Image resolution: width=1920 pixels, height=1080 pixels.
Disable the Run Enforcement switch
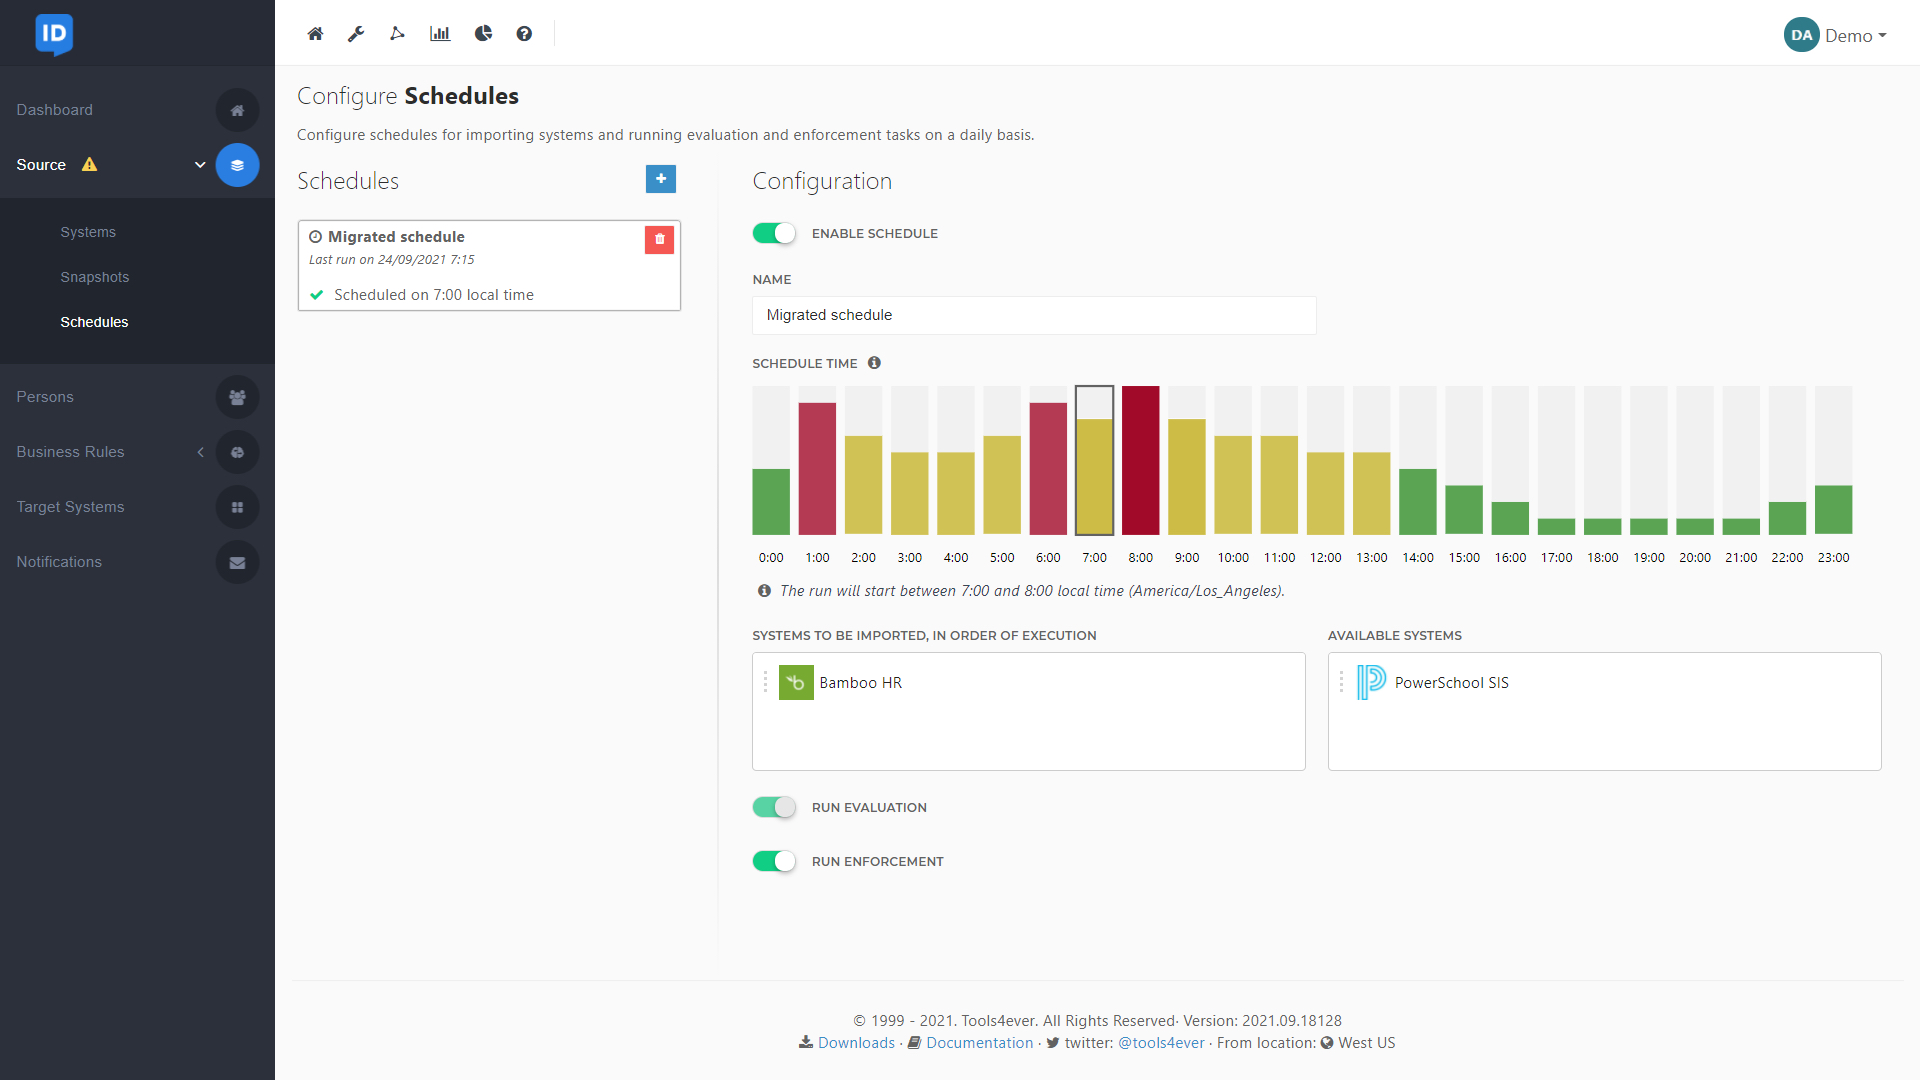coord(774,861)
